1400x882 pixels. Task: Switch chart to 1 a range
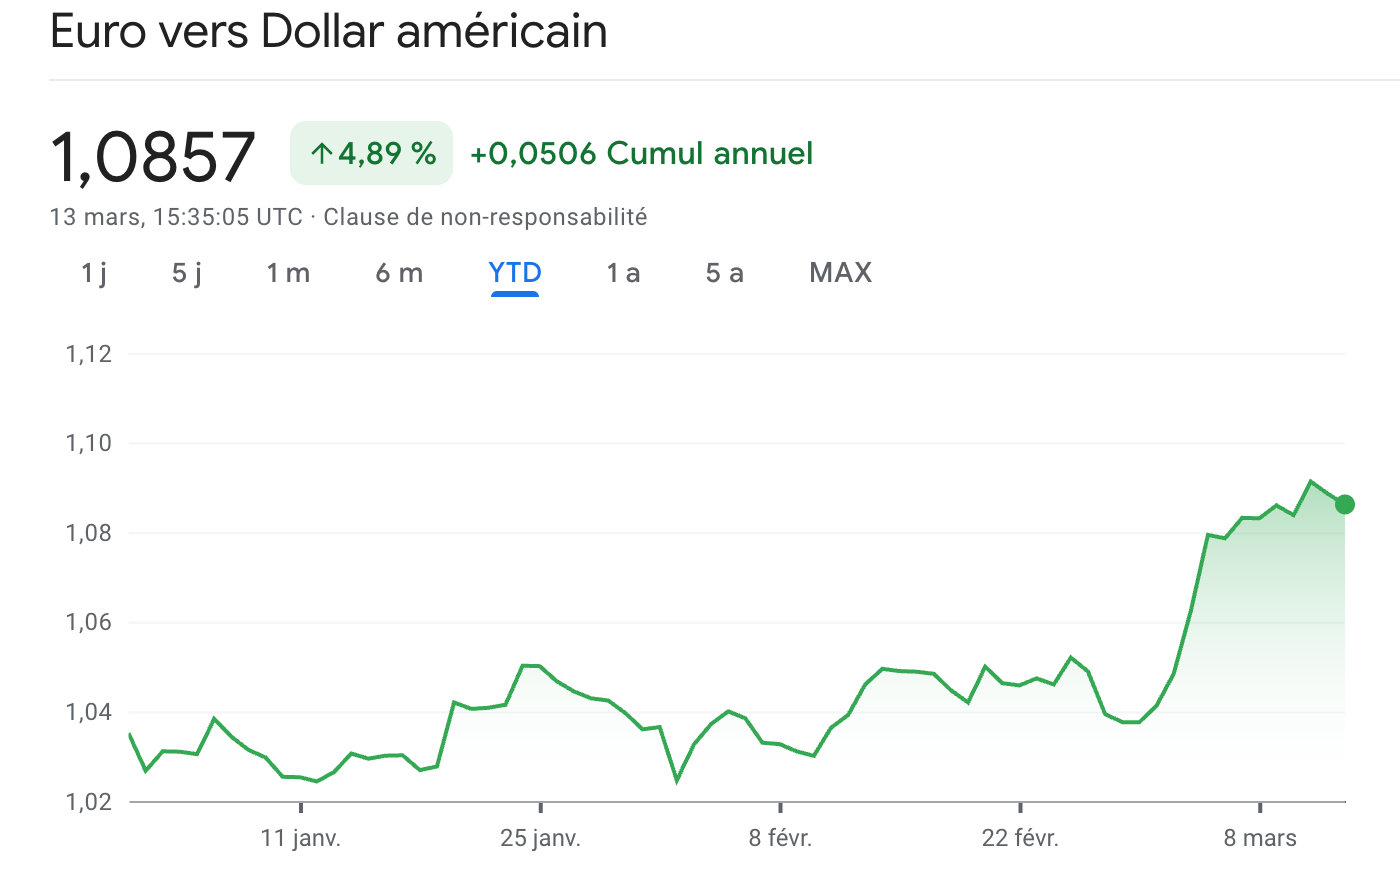click(x=623, y=273)
